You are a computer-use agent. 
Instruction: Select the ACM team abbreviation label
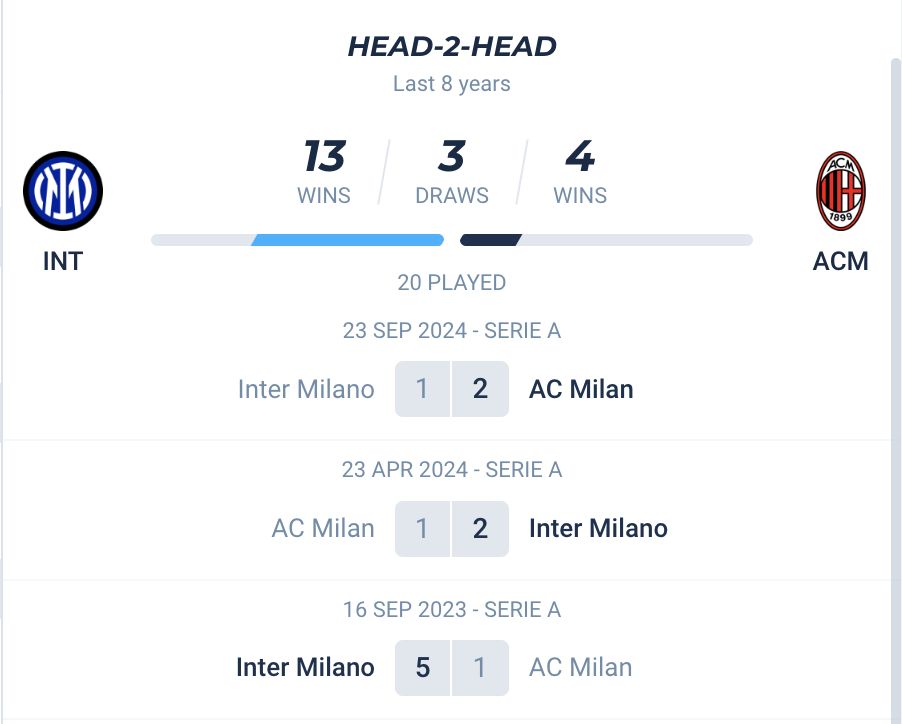841,261
